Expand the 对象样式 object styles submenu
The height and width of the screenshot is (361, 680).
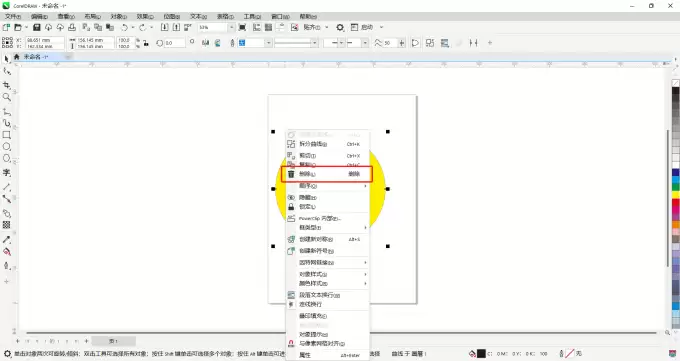pos(327,274)
